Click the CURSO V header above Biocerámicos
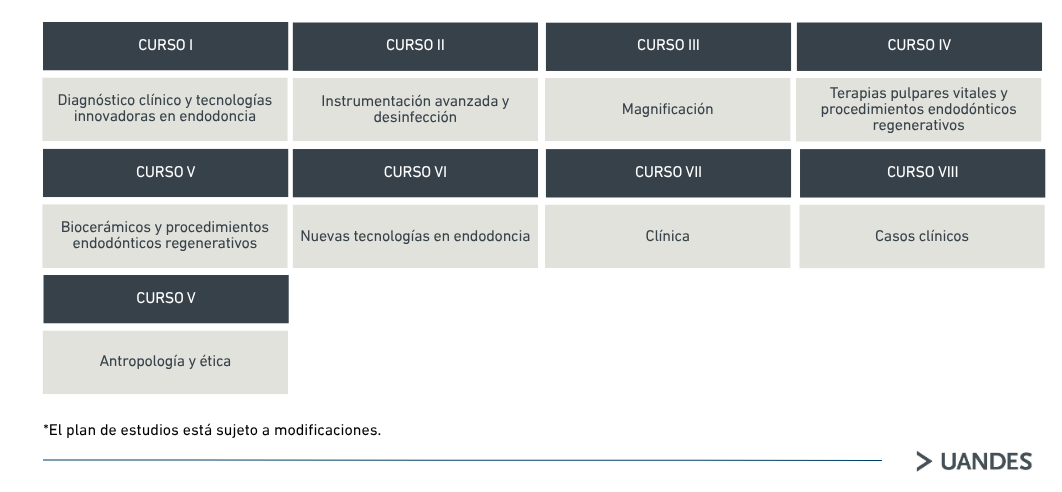Image resolution: width=1062 pixels, height=492 pixels. pyautogui.click(x=165, y=173)
